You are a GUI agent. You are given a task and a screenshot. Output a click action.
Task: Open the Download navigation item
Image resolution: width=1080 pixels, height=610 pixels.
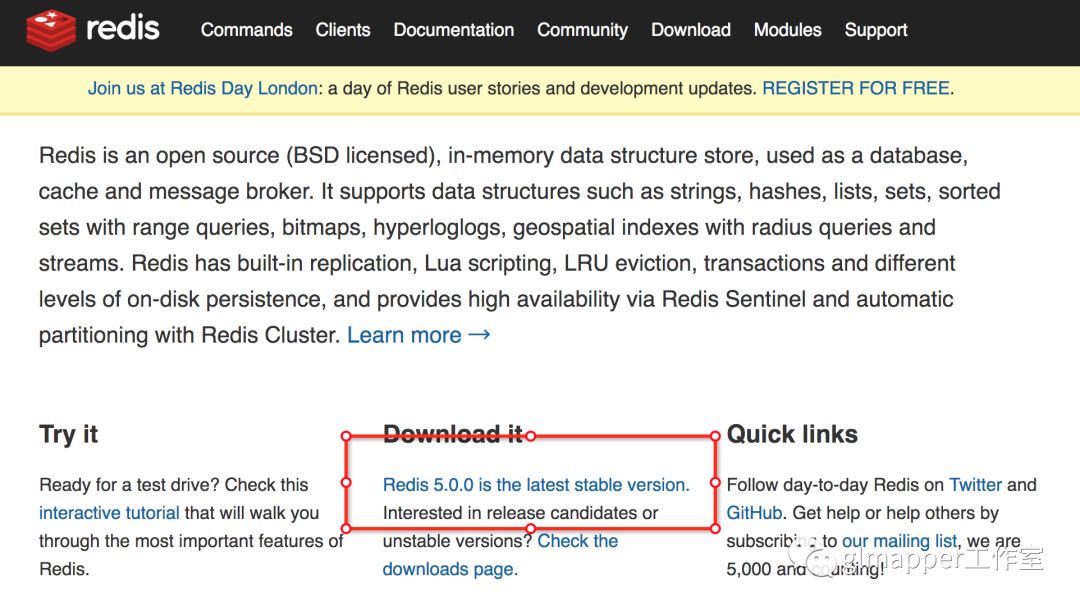(x=691, y=30)
